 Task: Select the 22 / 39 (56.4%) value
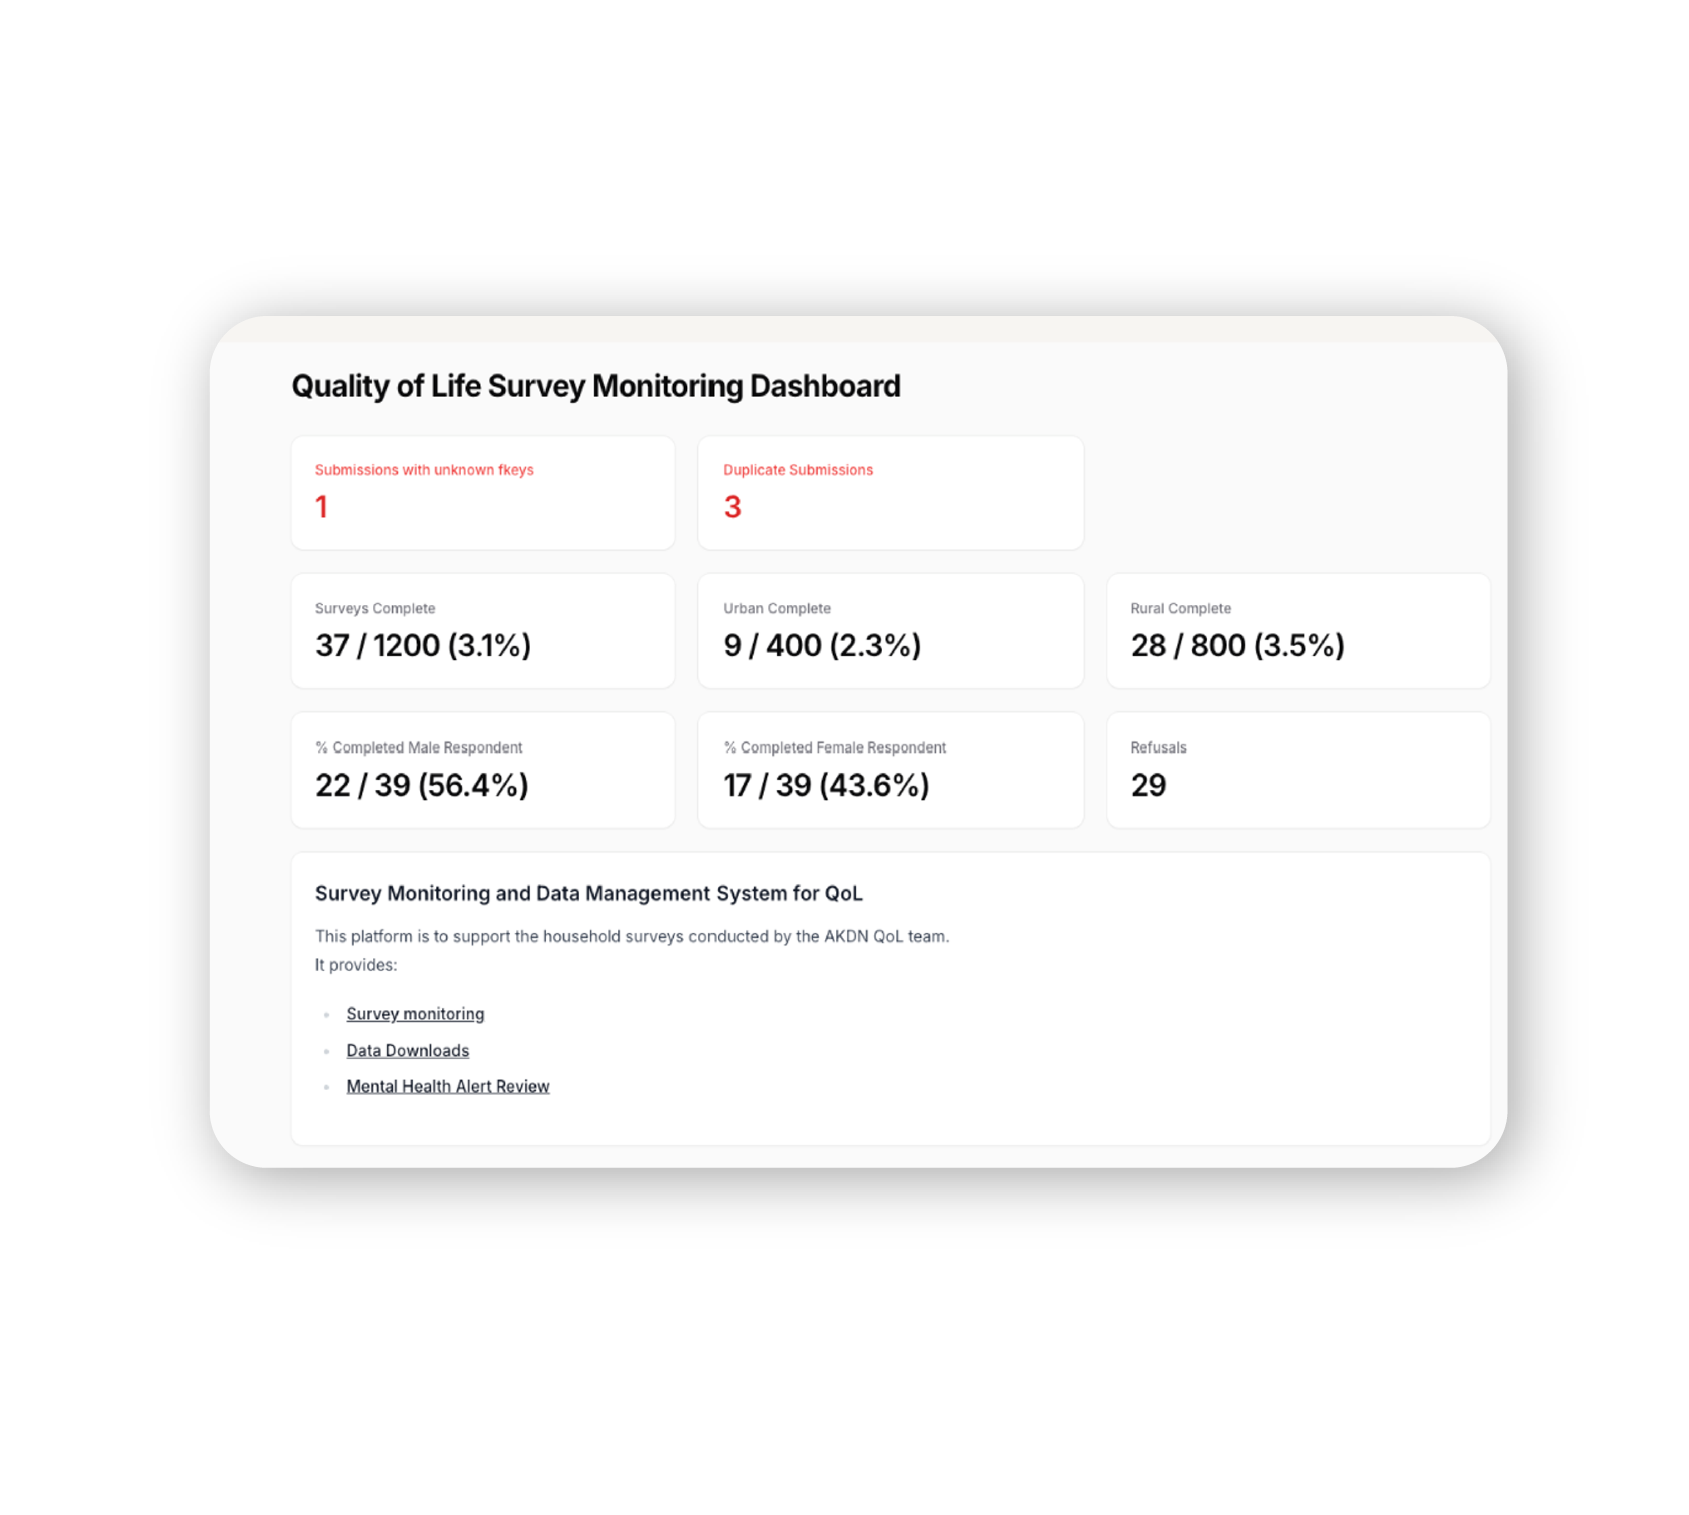[x=421, y=785]
